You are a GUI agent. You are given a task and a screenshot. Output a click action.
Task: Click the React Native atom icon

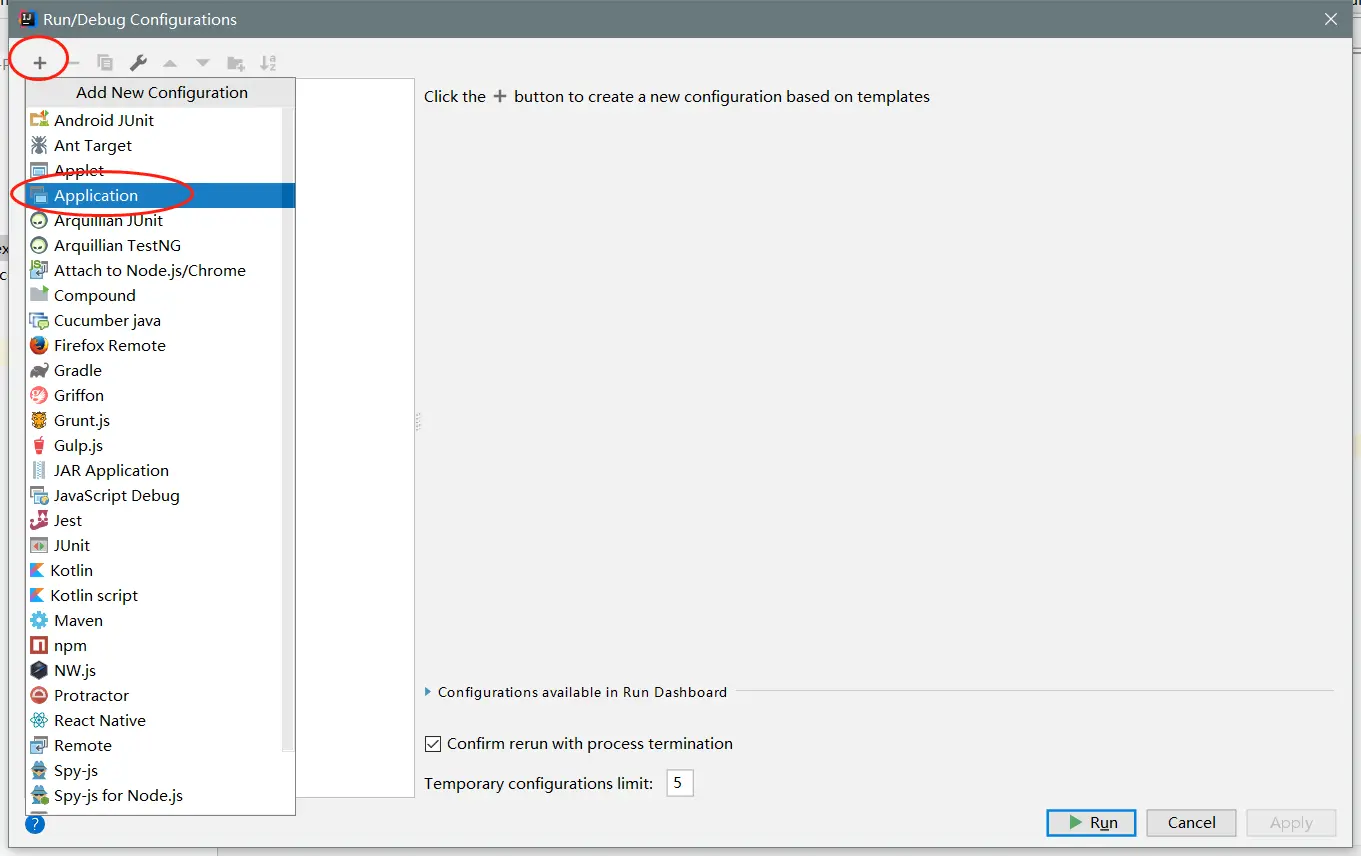(x=39, y=720)
